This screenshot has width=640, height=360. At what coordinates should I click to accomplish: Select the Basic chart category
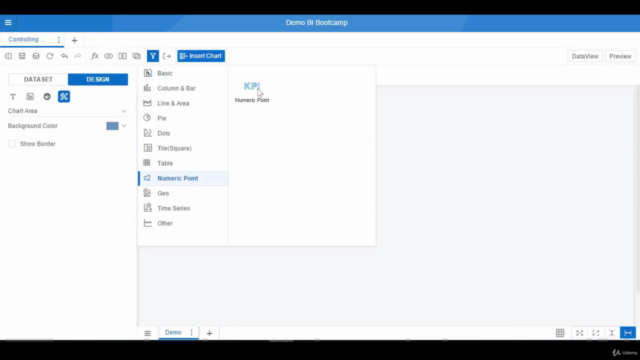point(183,73)
